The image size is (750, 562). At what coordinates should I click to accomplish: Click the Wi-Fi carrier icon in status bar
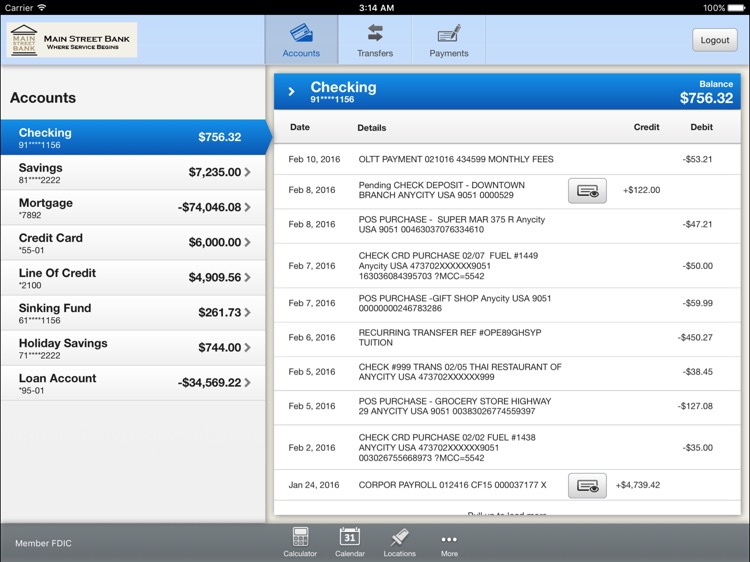(x=42, y=8)
